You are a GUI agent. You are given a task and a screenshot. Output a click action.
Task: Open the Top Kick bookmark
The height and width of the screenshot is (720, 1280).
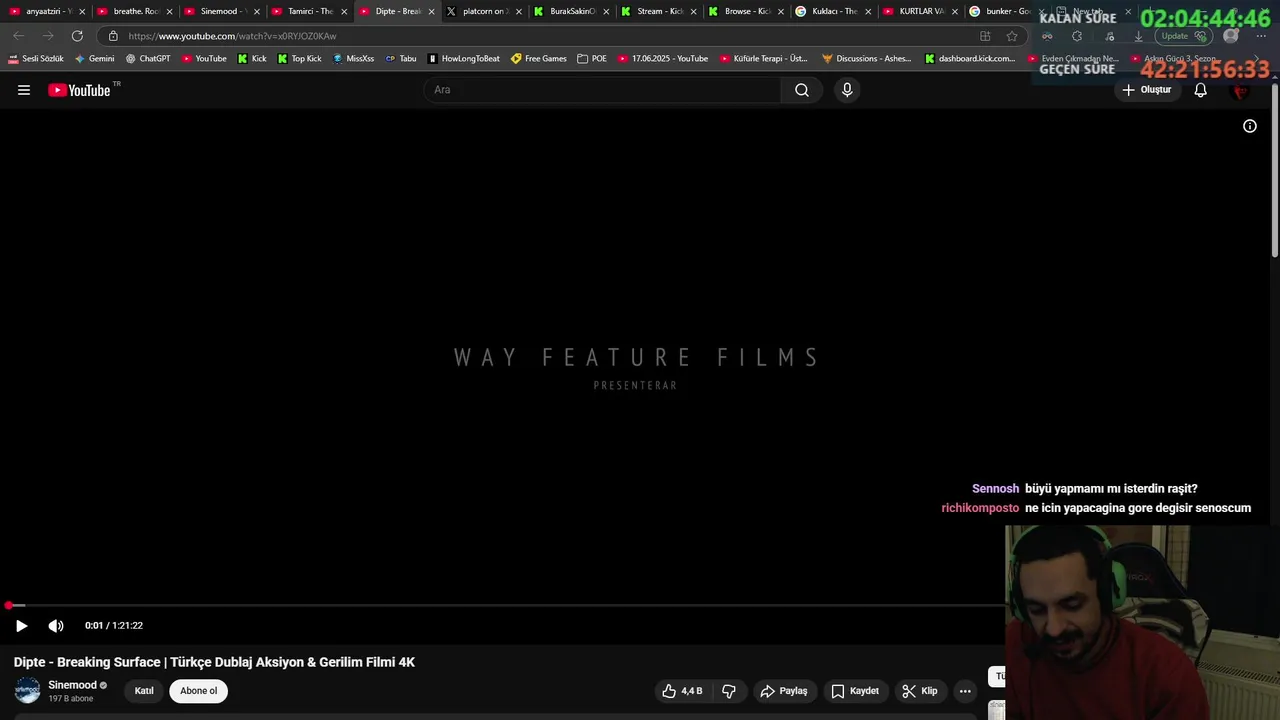(299, 59)
